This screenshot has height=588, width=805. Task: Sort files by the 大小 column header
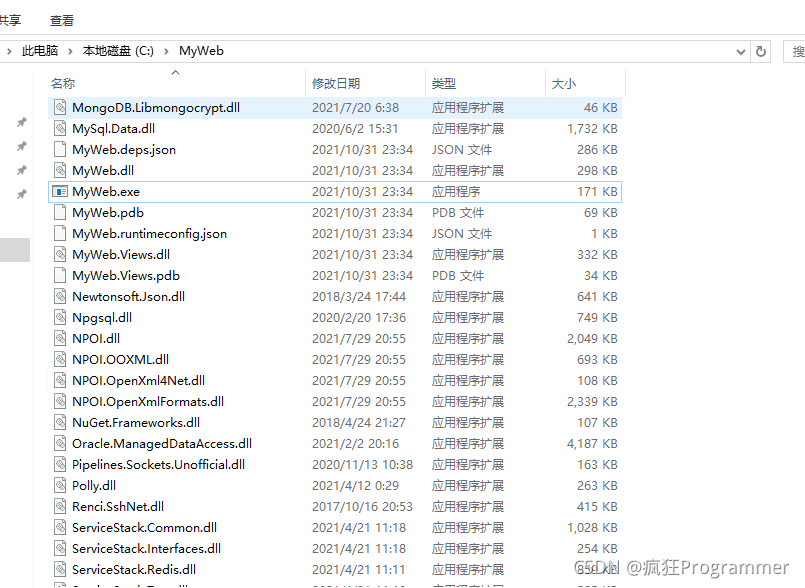tap(563, 84)
